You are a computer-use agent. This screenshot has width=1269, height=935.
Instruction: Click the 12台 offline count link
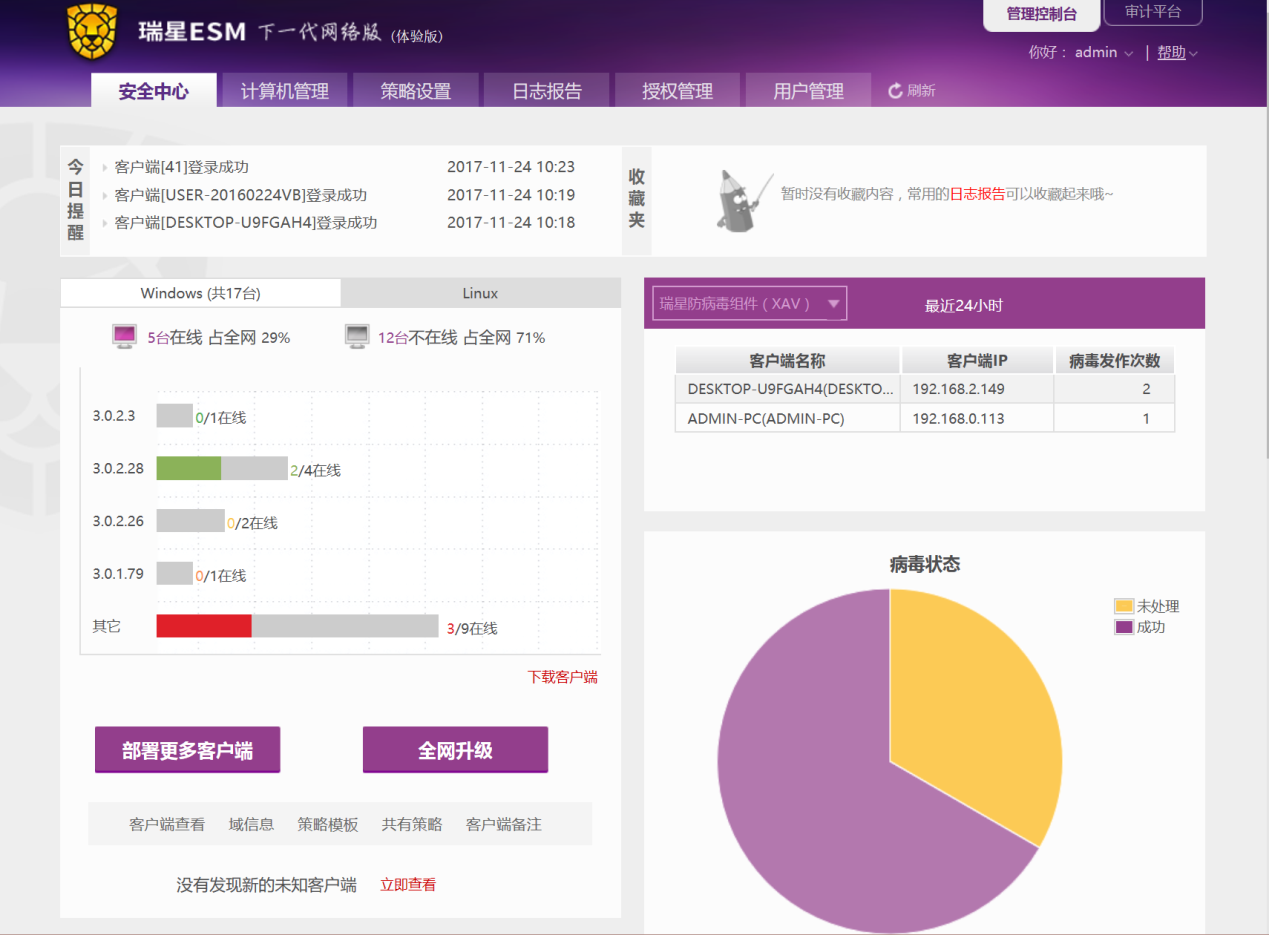coord(393,338)
